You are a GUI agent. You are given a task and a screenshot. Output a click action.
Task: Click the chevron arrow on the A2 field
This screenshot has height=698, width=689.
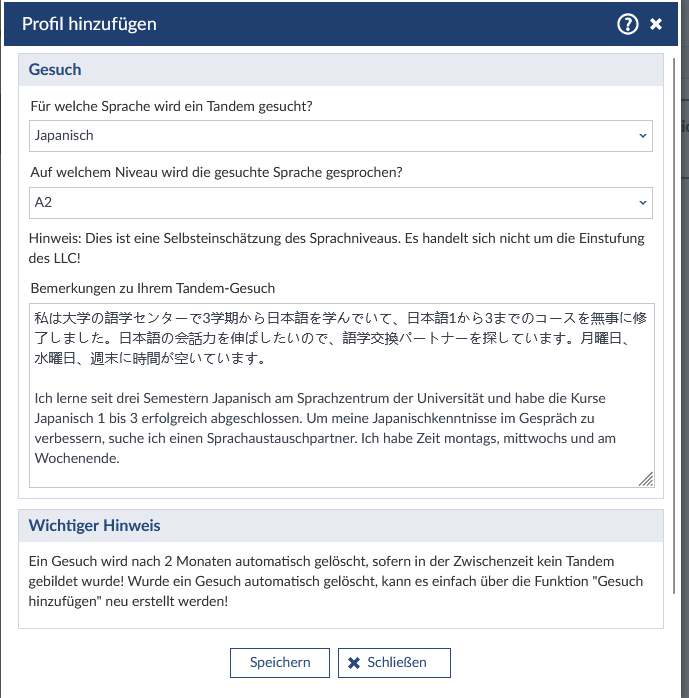click(x=642, y=202)
